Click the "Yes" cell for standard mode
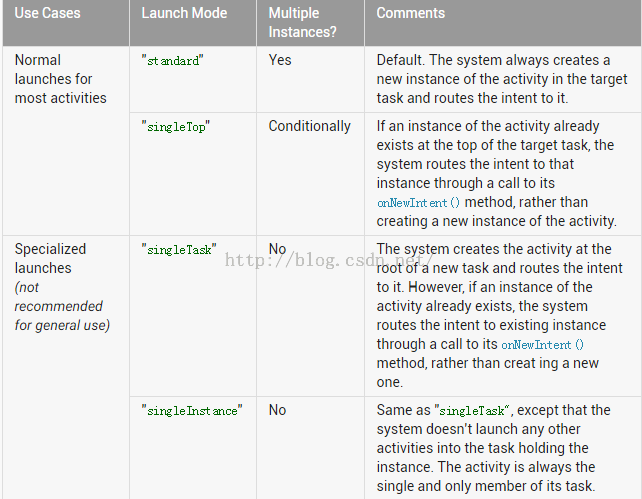 (280, 60)
